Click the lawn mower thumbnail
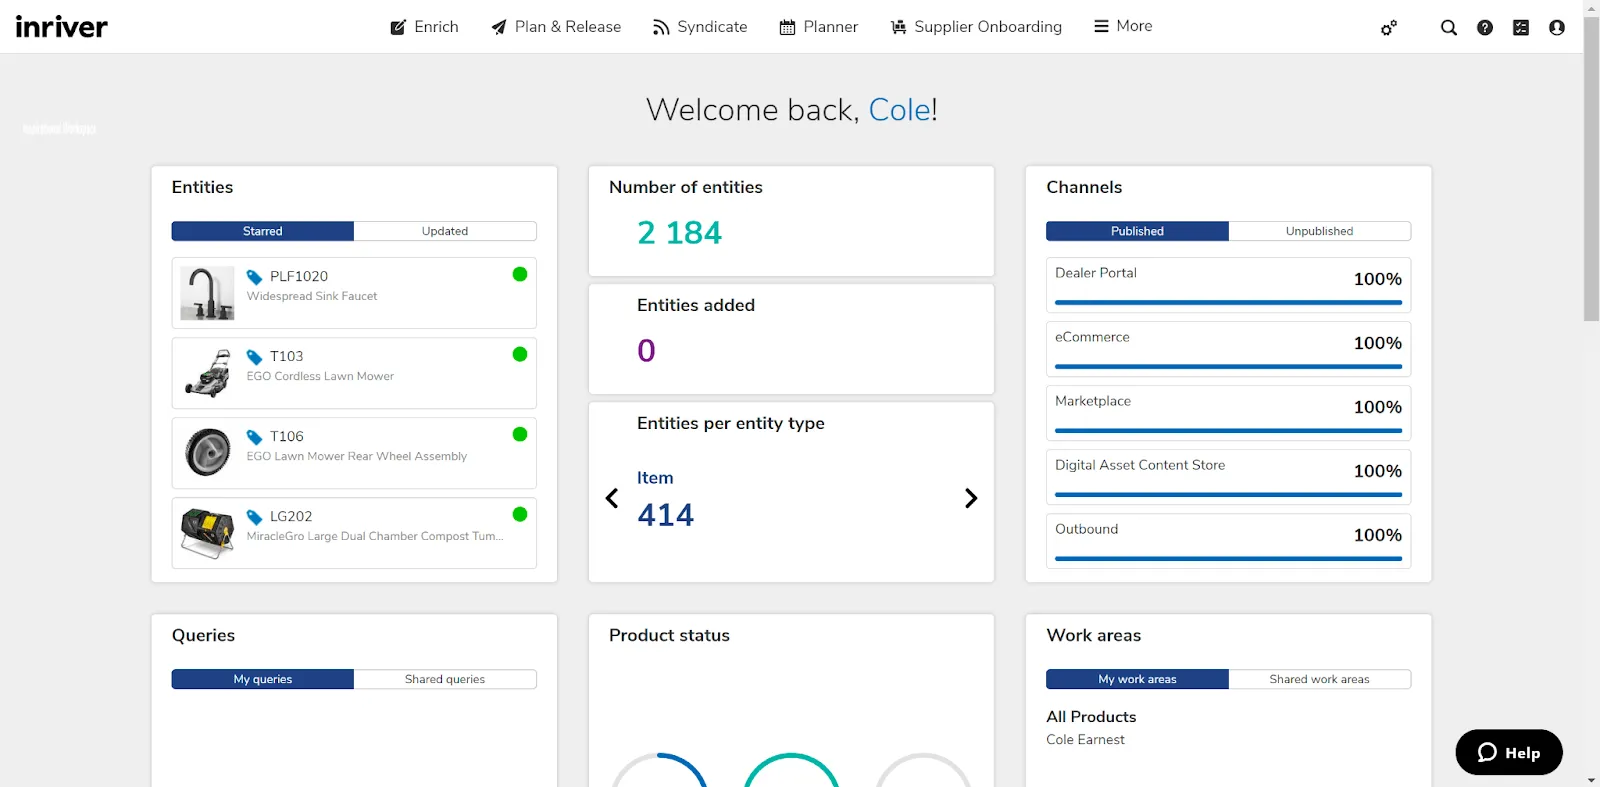The width and height of the screenshot is (1600, 787). pos(207,373)
